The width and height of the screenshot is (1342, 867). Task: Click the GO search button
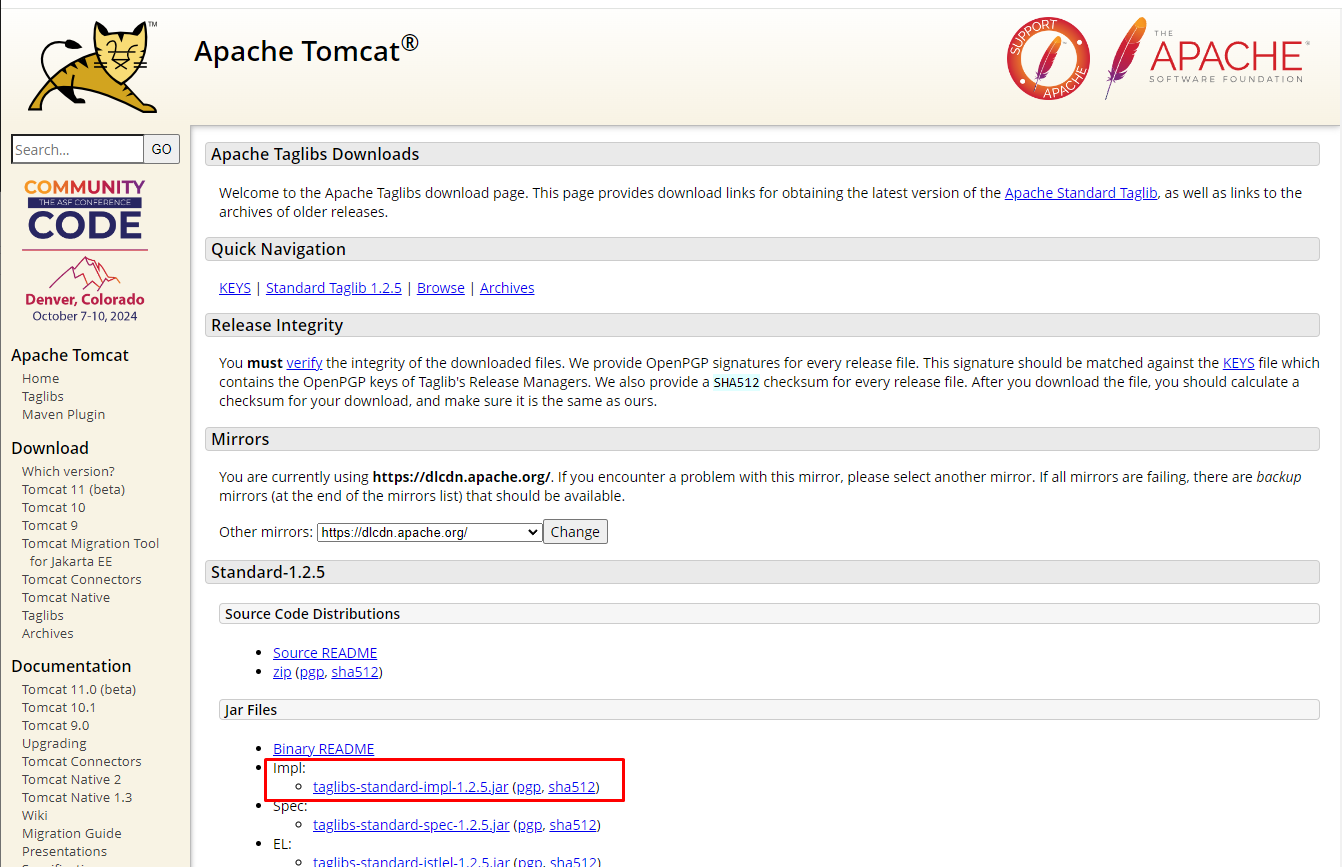coord(161,148)
